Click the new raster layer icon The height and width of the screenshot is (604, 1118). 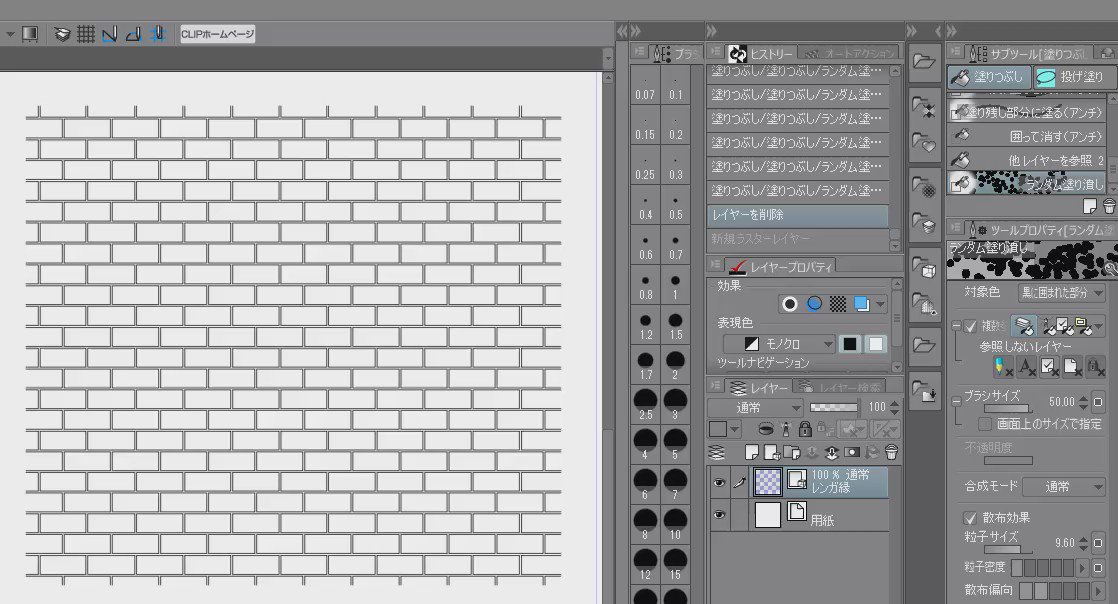pyautogui.click(x=752, y=452)
